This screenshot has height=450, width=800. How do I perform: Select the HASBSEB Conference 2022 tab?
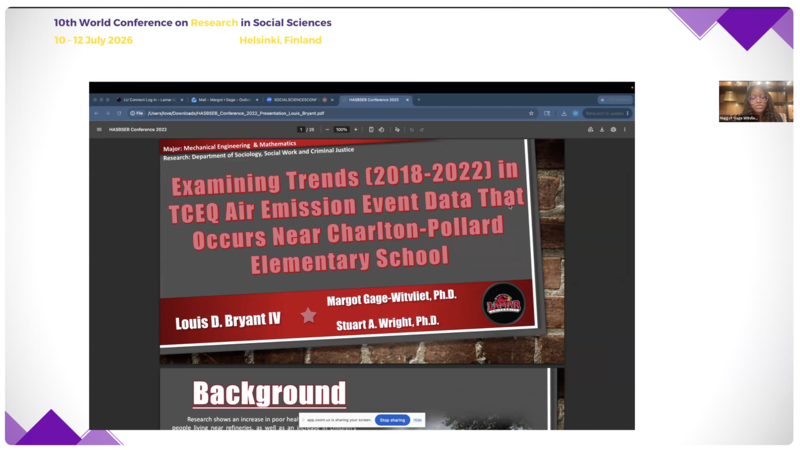click(376, 100)
